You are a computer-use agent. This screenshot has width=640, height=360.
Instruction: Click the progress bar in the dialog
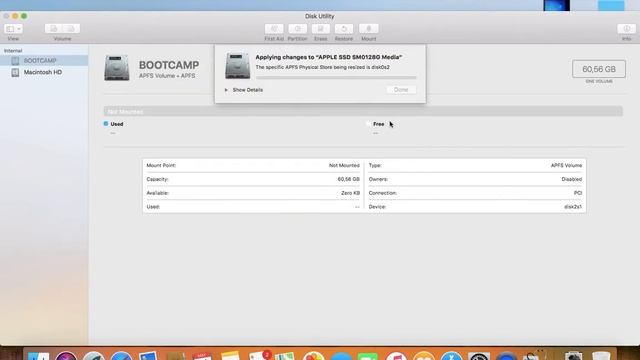[336, 77]
